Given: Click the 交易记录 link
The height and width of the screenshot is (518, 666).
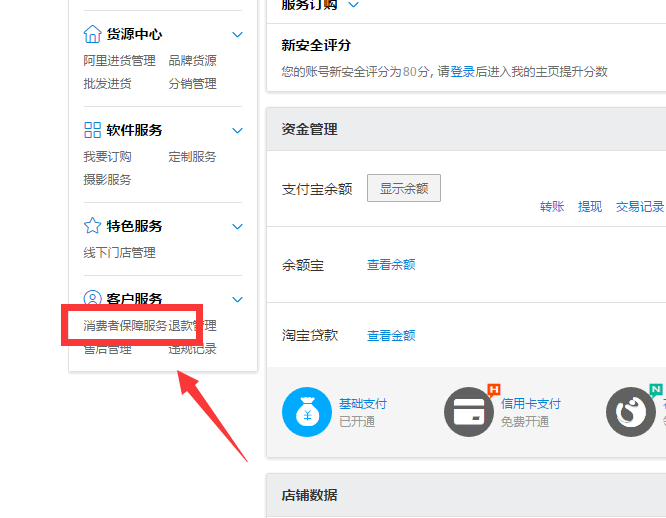Looking at the screenshot, I should click(x=640, y=207).
